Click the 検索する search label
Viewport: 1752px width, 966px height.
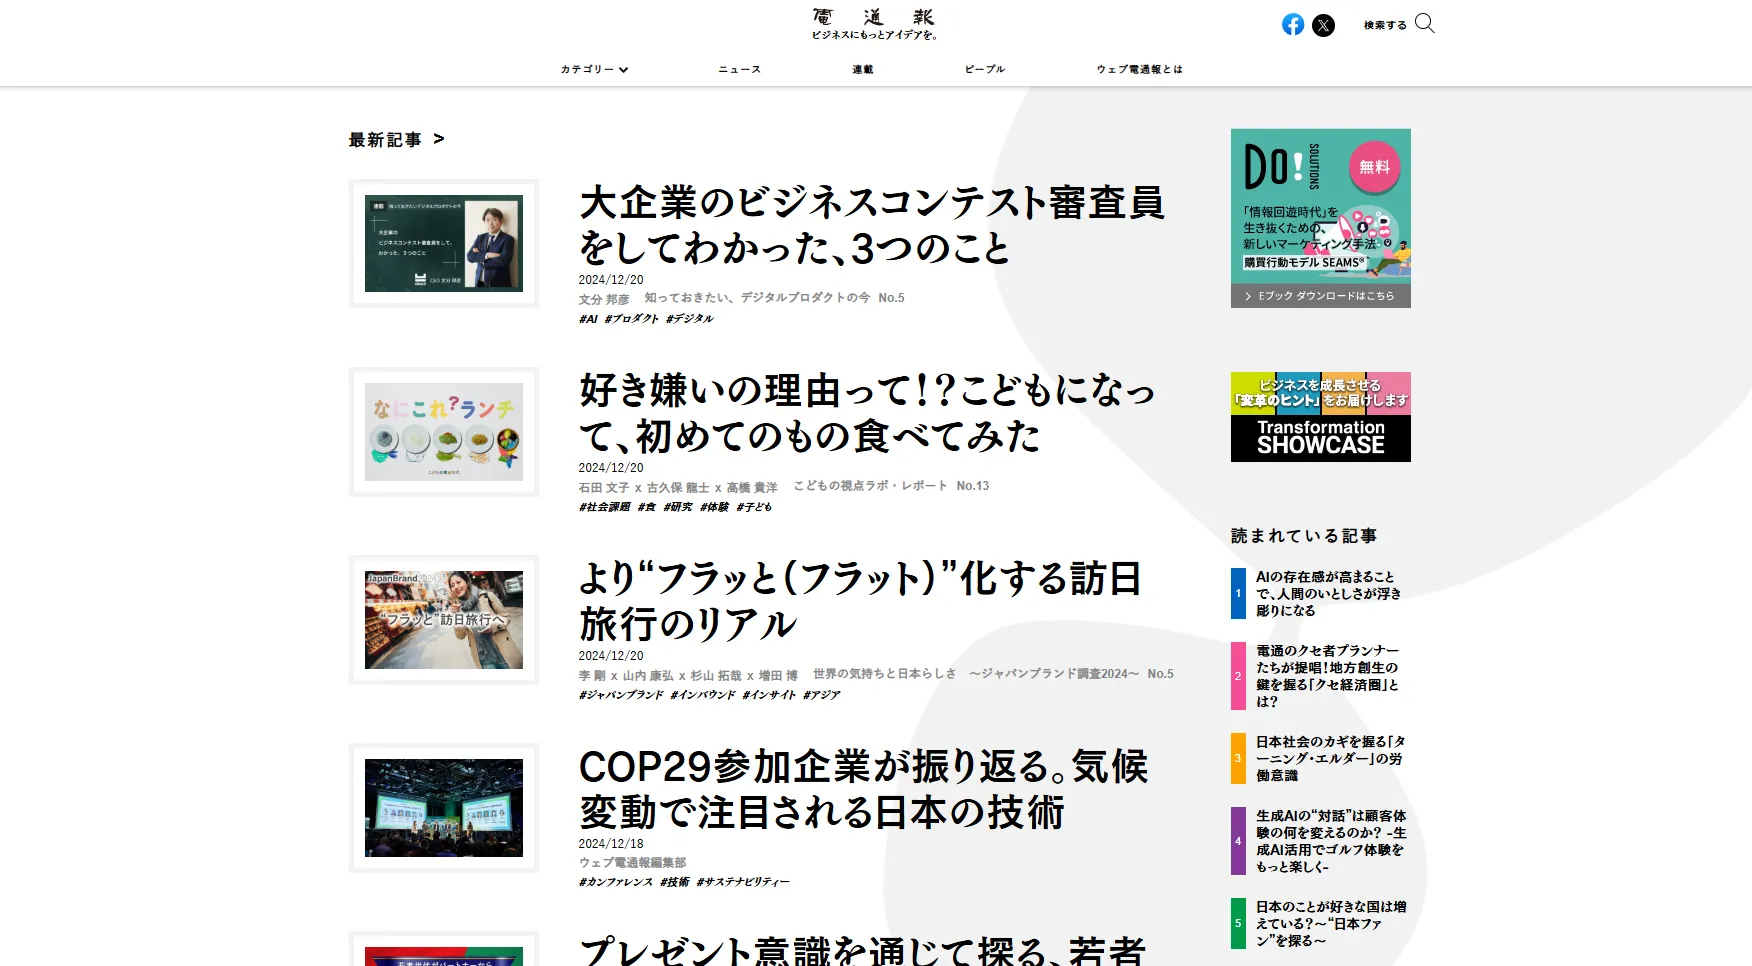[1385, 25]
